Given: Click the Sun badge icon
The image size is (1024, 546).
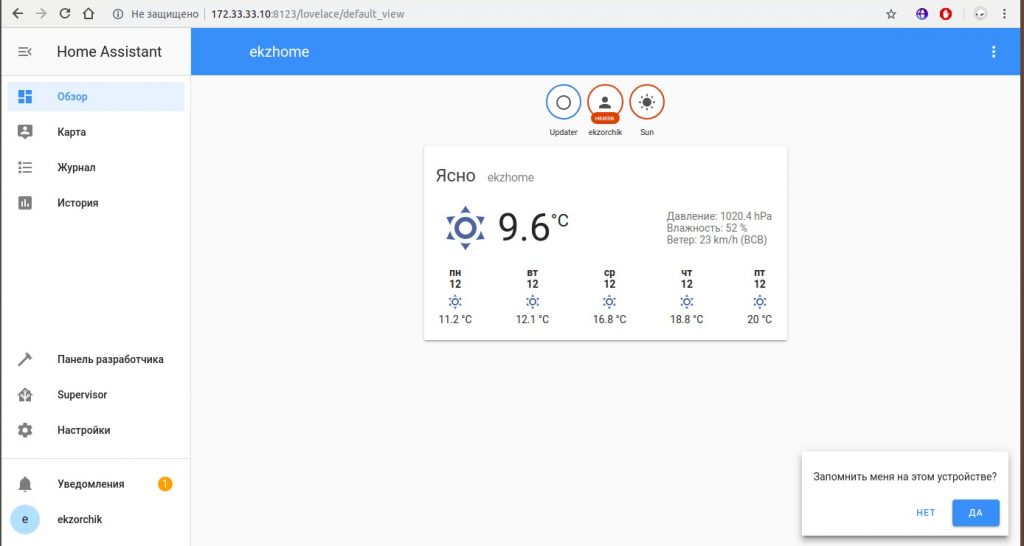Looking at the screenshot, I should (x=647, y=102).
